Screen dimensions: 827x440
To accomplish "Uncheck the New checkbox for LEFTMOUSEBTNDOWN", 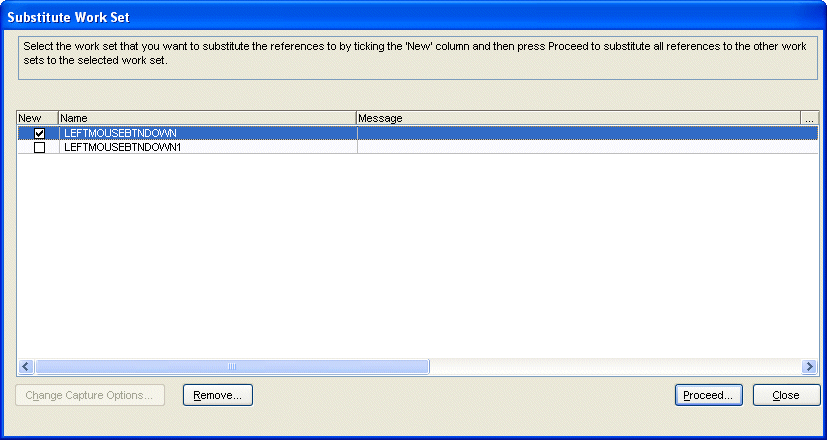I will 40,133.
